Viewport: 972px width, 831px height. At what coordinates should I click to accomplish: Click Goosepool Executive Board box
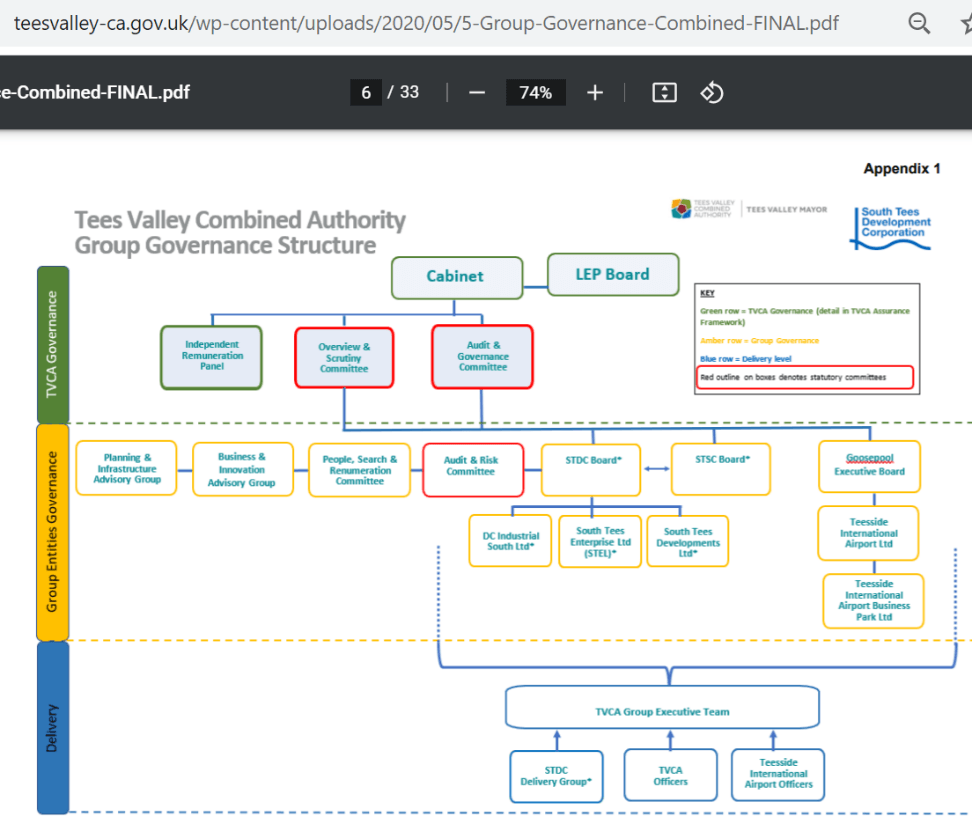869,467
